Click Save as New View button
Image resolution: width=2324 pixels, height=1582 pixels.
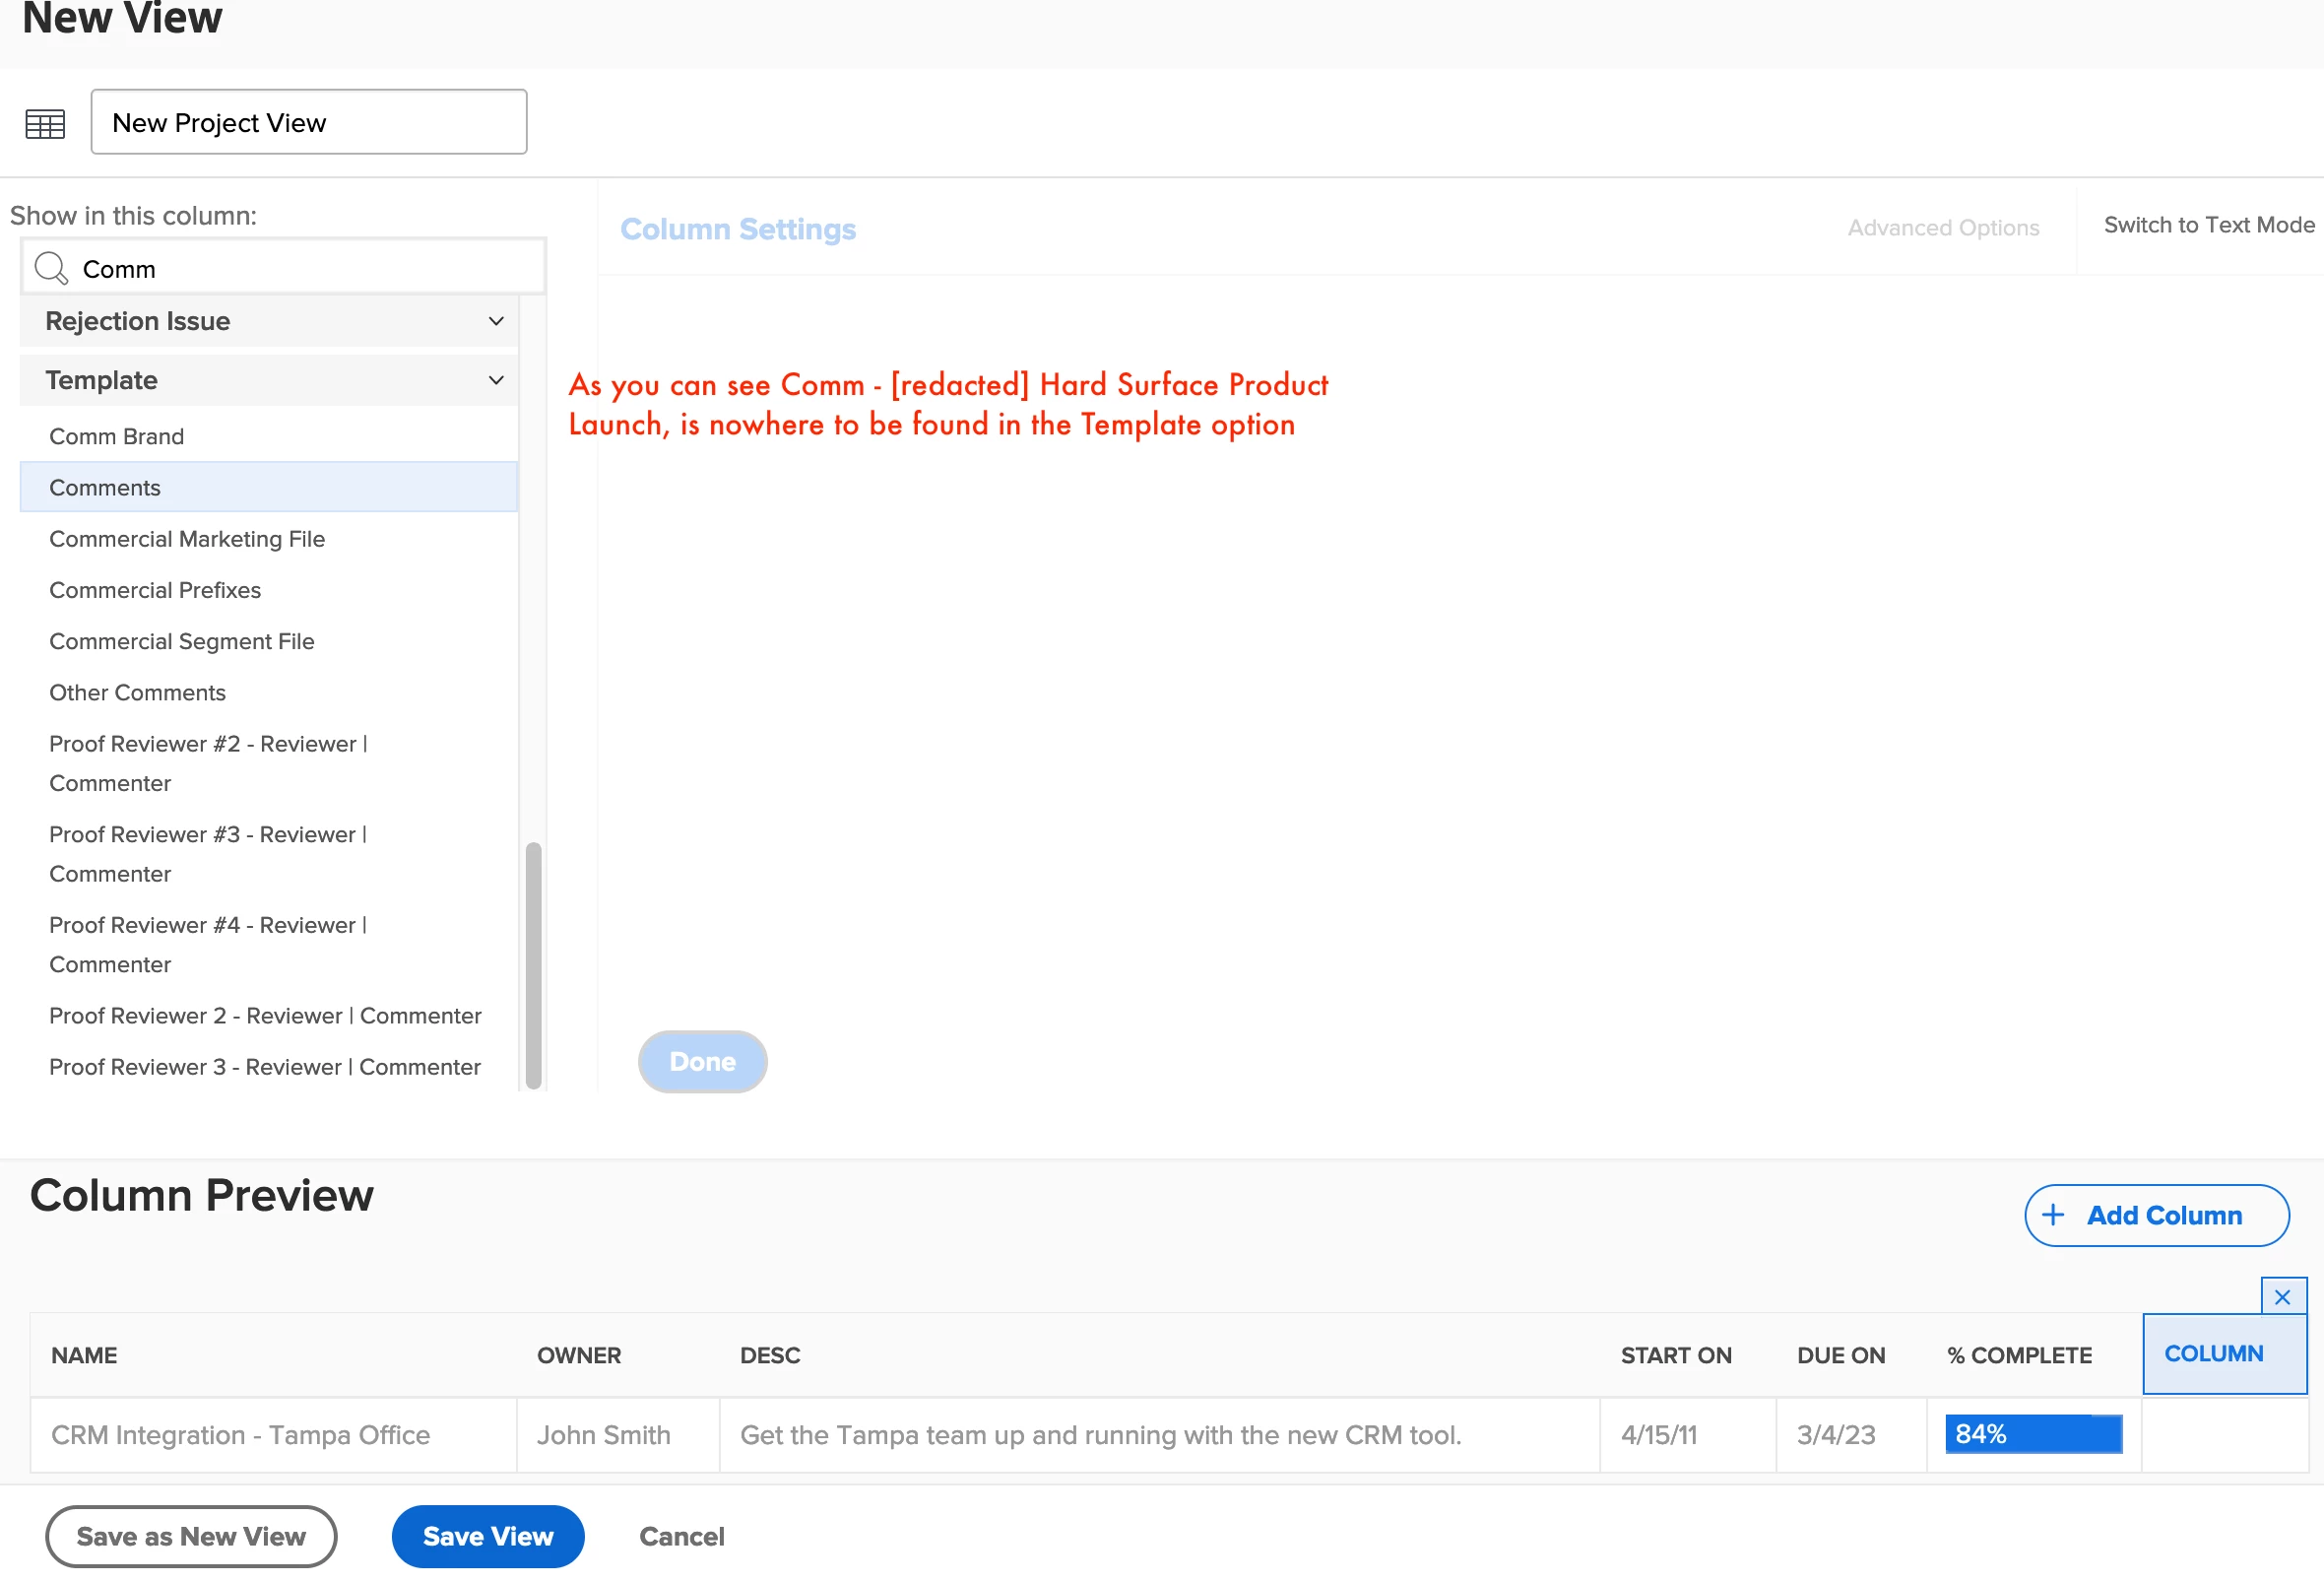pos(191,1536)
